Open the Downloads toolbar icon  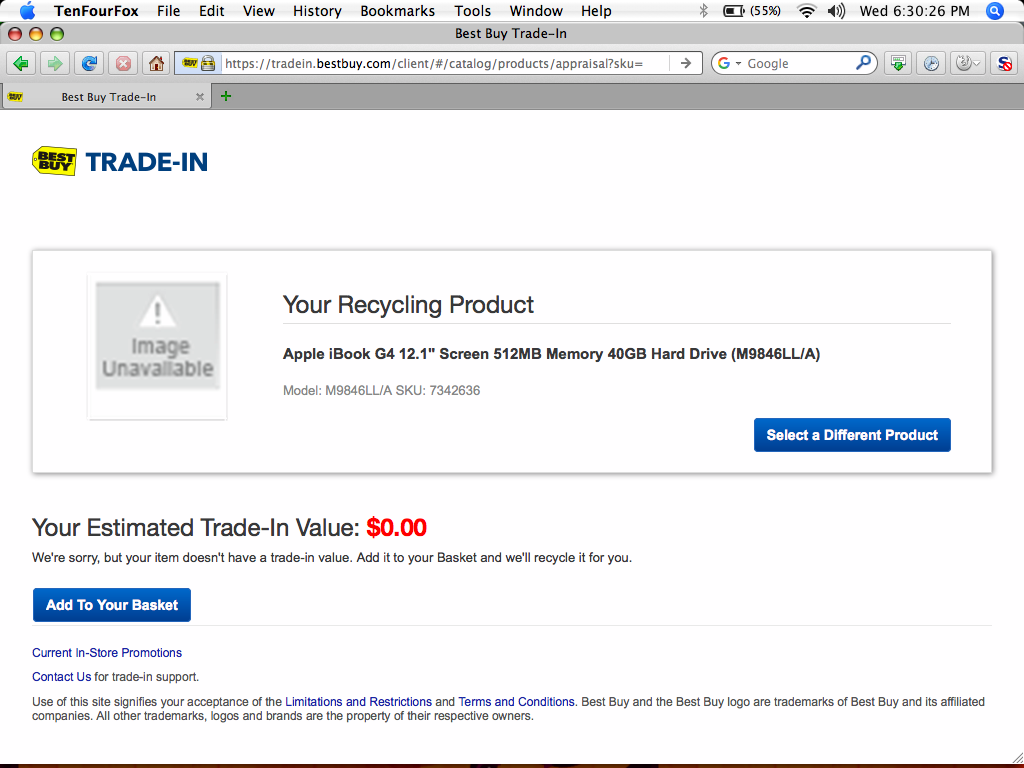[x=899, y=63]
